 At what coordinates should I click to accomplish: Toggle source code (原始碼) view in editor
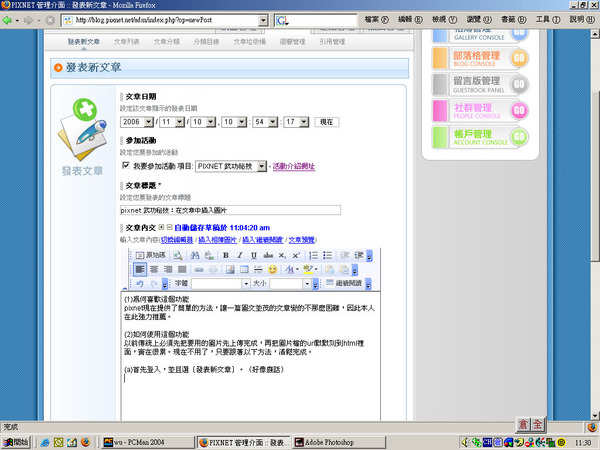(x=150, y=255)
